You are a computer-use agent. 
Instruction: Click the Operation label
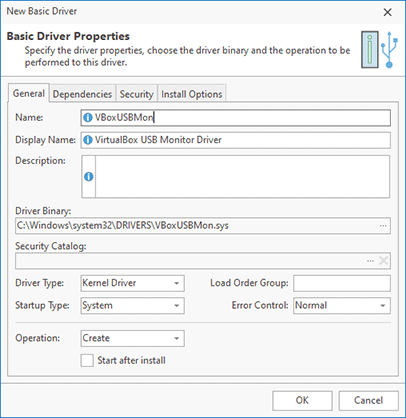[38, 338]
